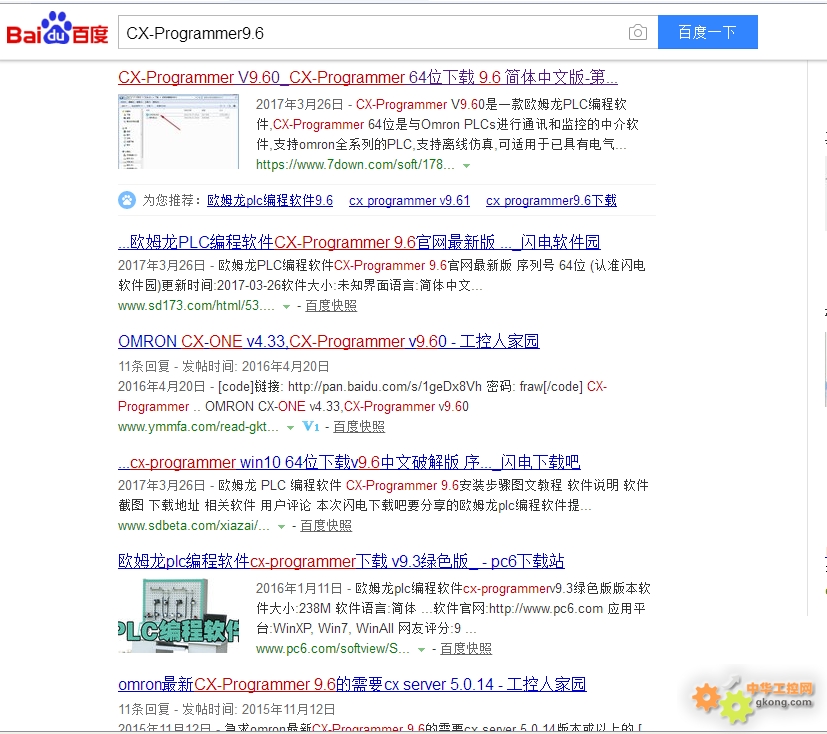Search suggestion 欧姆龙plc编程软件9.6

tap(270, 200)
